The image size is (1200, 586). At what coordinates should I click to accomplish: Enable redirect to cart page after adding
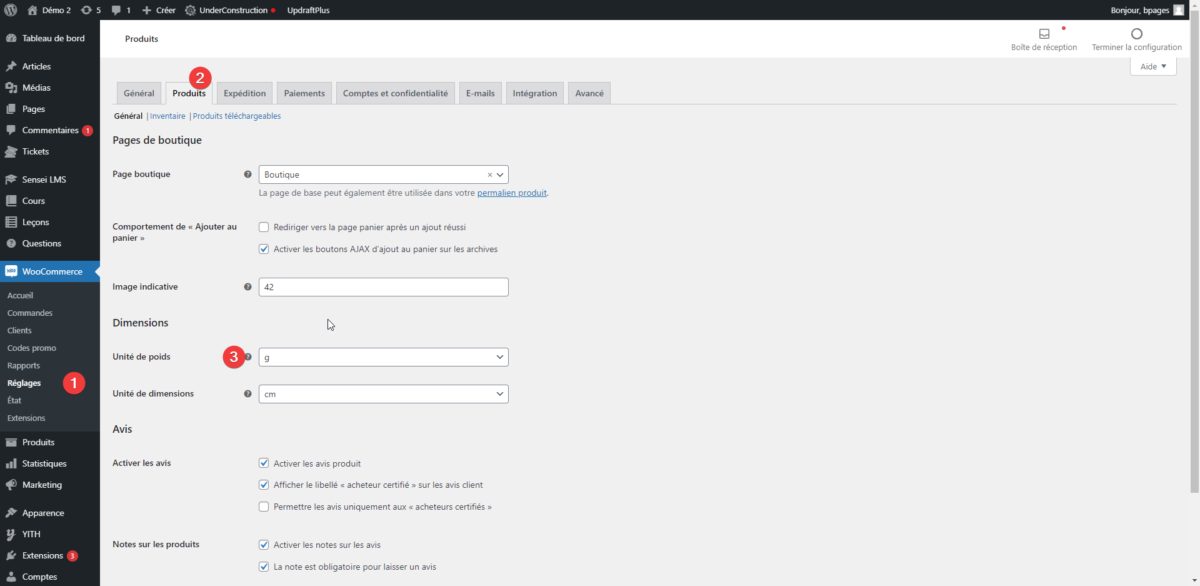coord(264,227)
